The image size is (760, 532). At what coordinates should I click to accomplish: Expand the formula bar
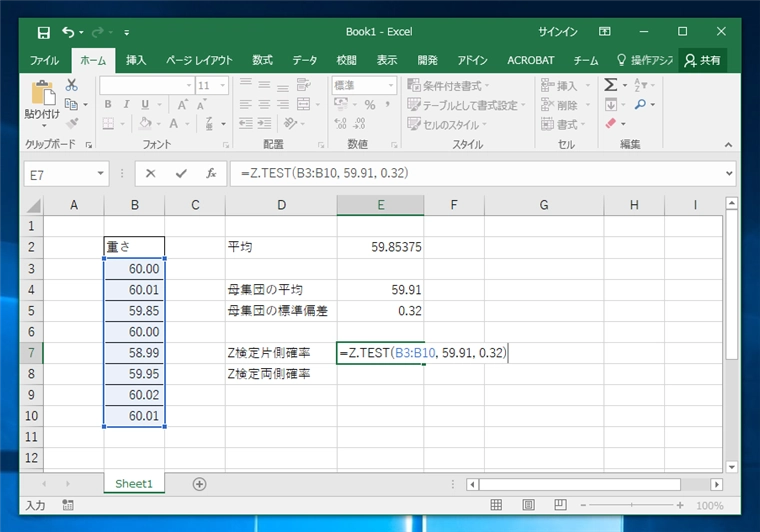pos(728,173)
